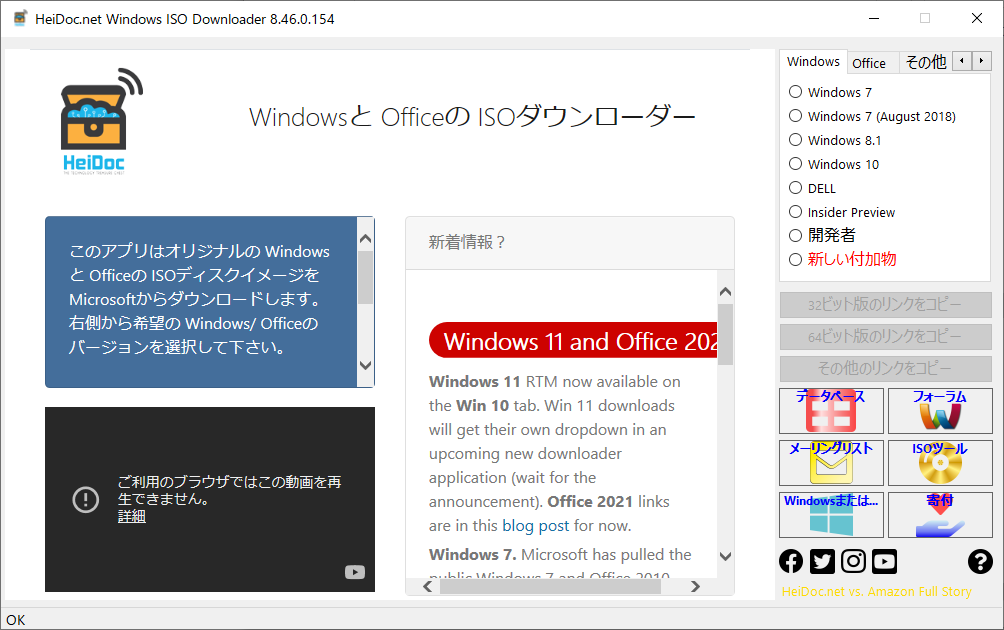1004x630 pixels.
Task: Open the YouTube icon link
Action: [x=884, y=561]
